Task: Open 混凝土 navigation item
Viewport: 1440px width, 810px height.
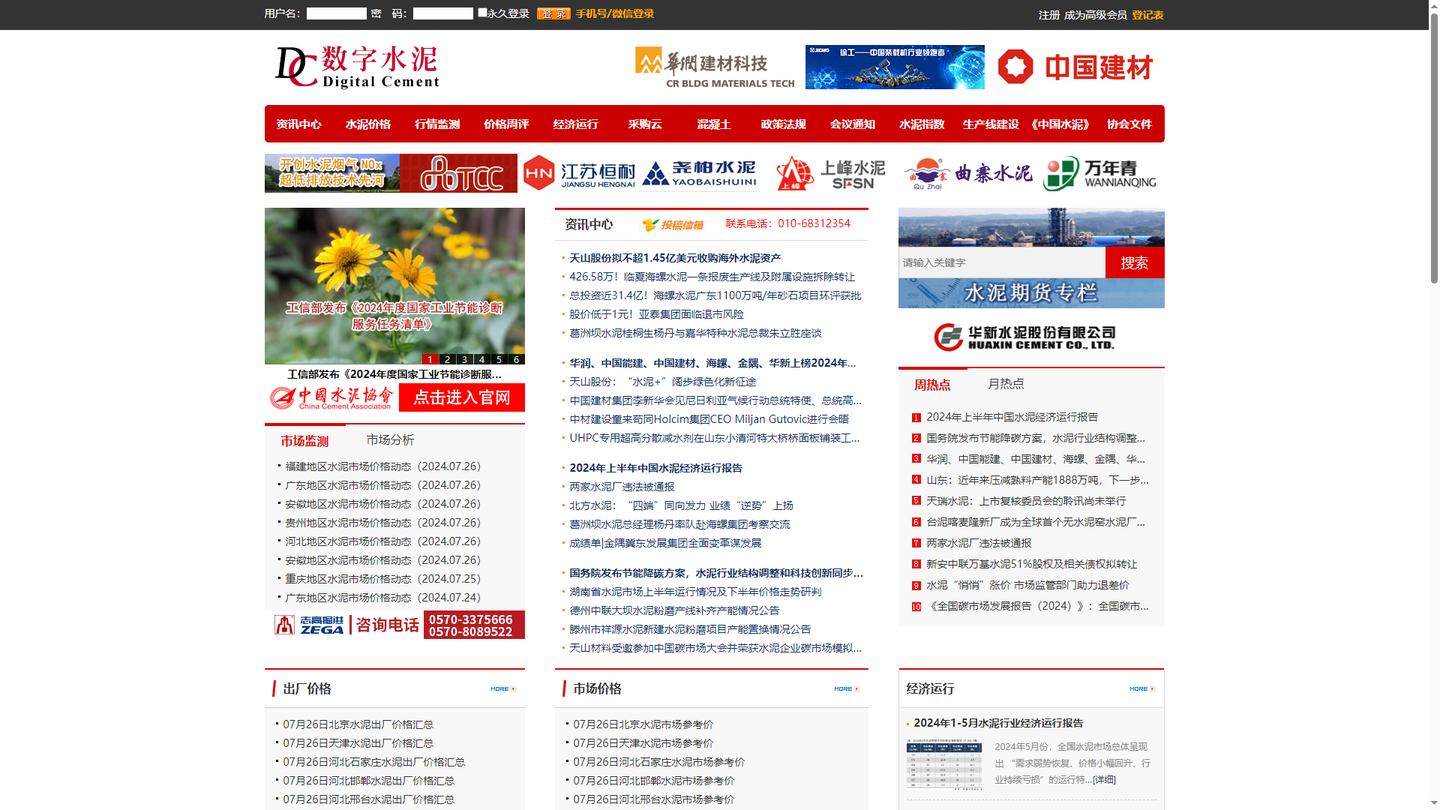Action: (714, 125)
